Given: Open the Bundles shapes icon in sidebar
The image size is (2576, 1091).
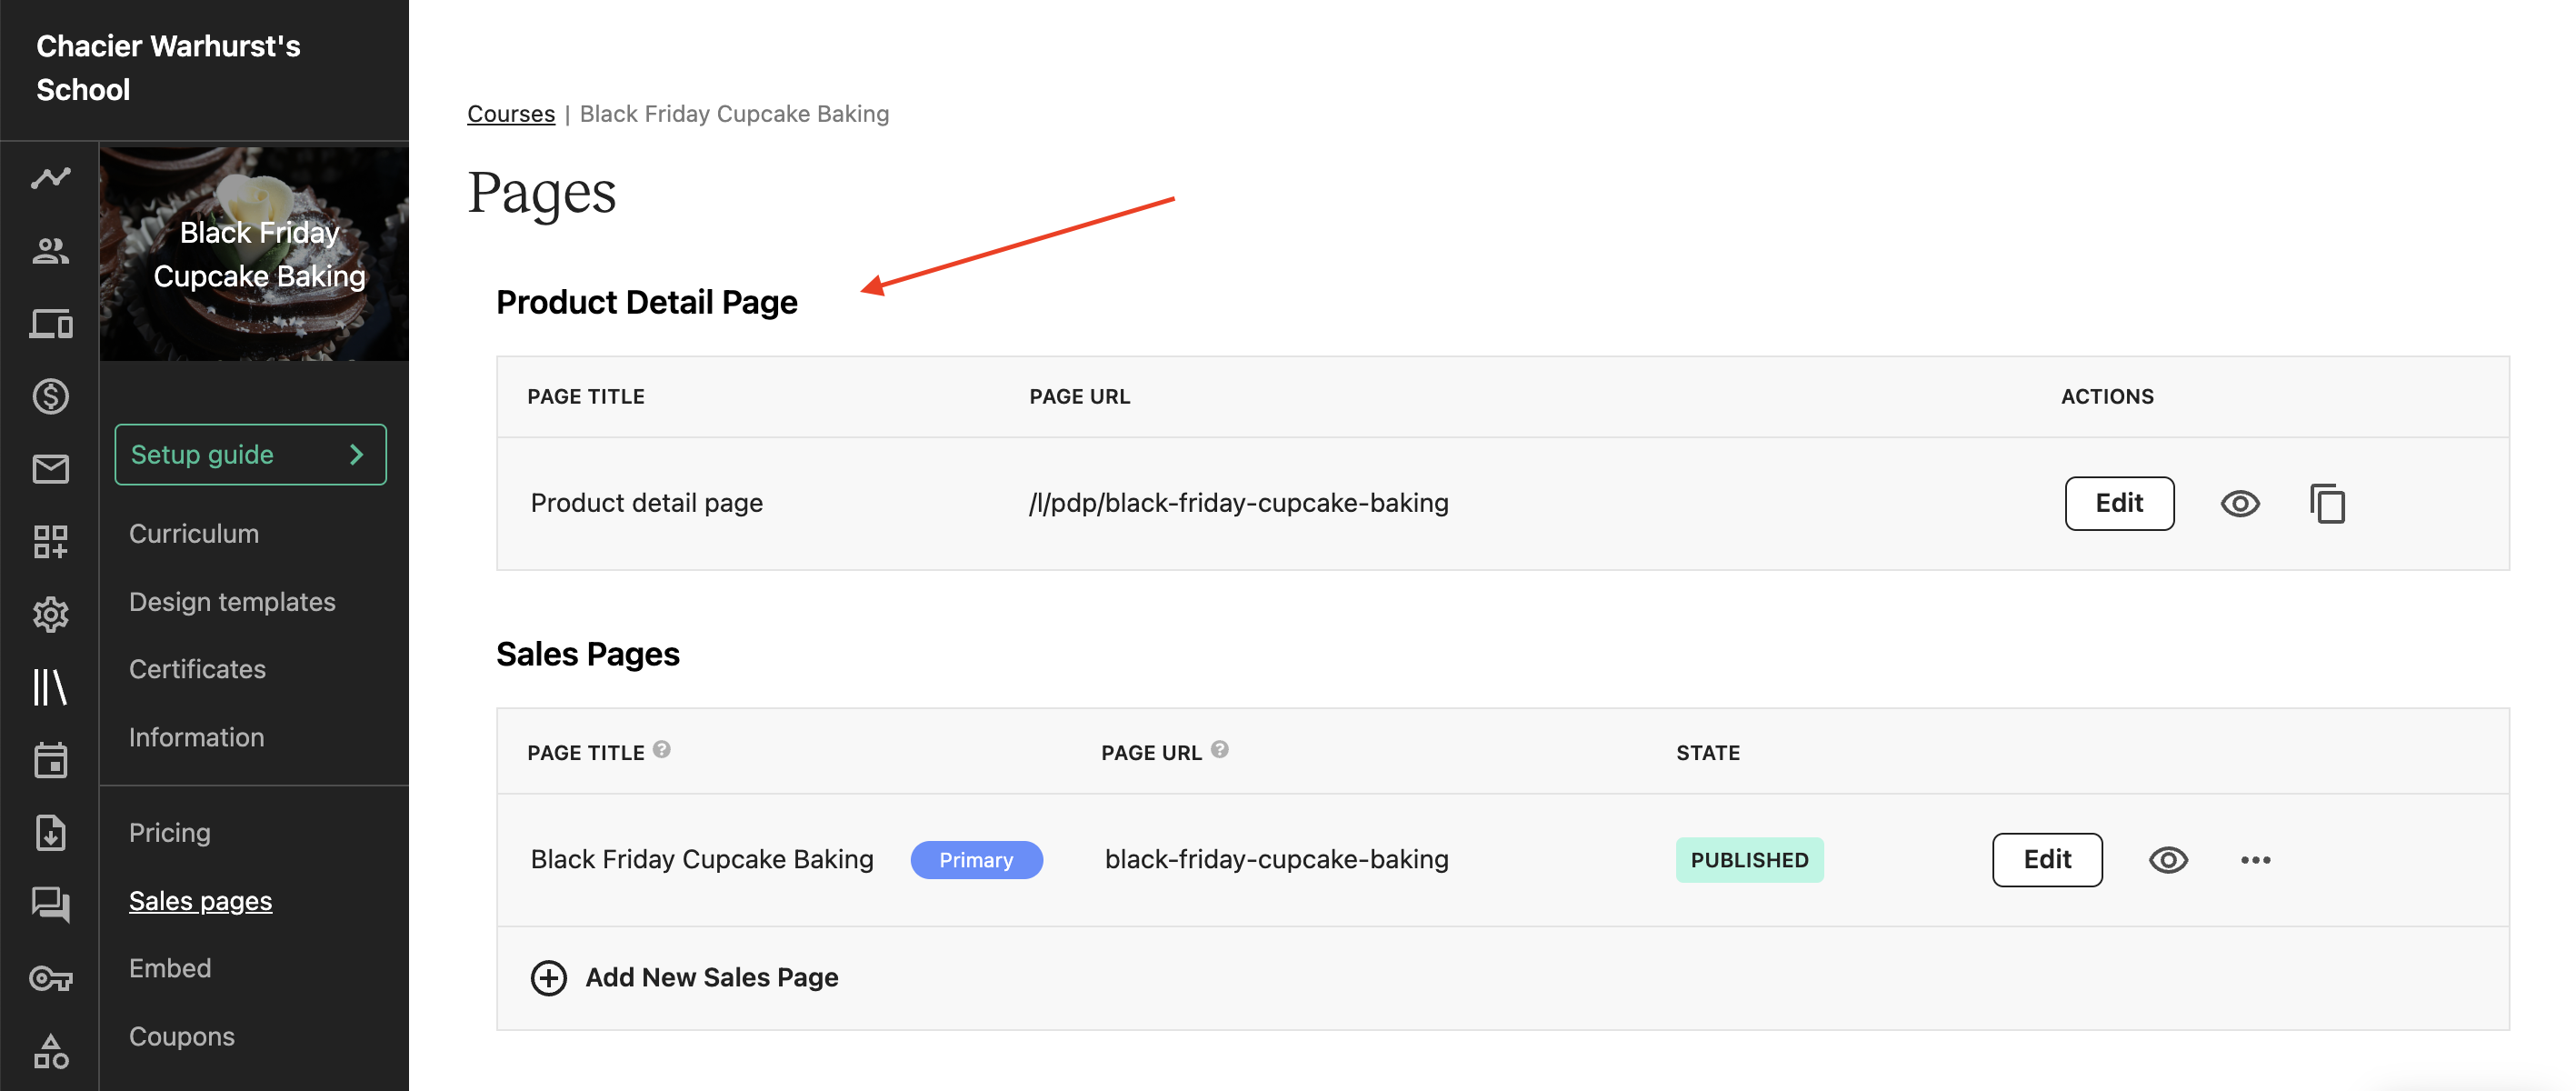Looking at the screenshot, I should point(50,1051).
